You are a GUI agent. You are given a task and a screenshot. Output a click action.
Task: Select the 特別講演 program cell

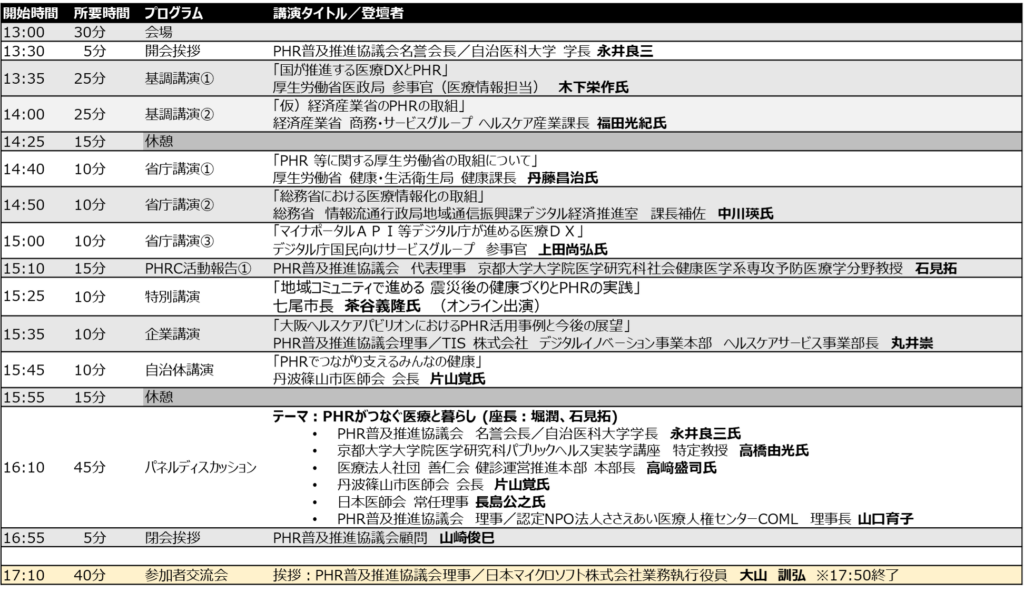click(x=173, y=296)
